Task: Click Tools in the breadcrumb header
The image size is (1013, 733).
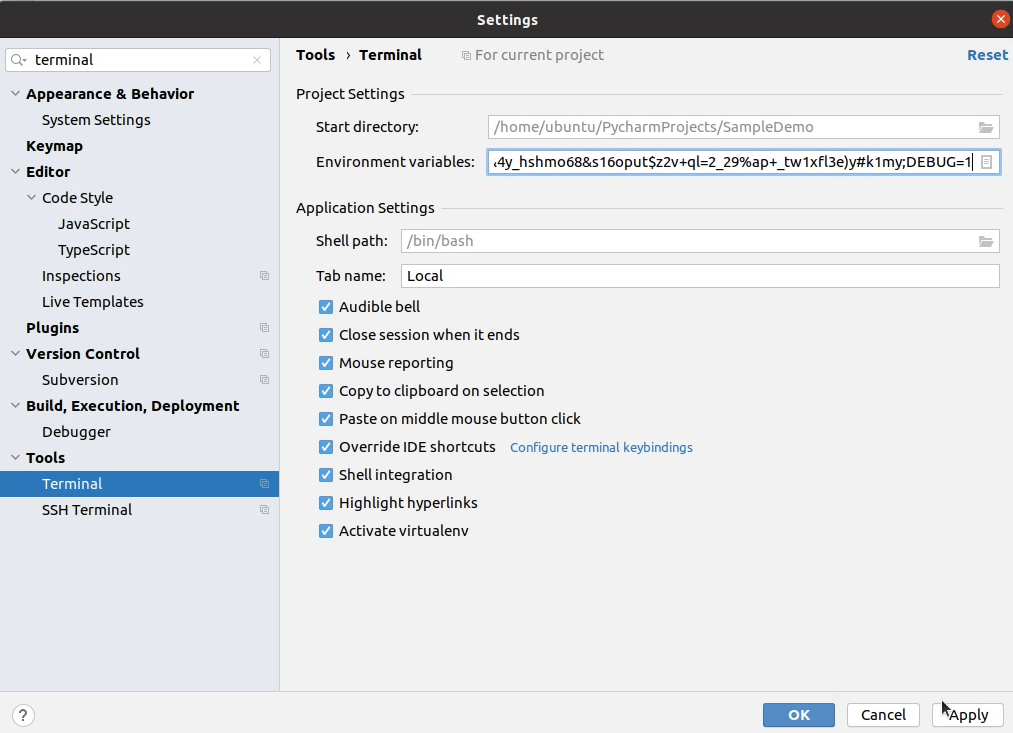Action: click(316, 55)
